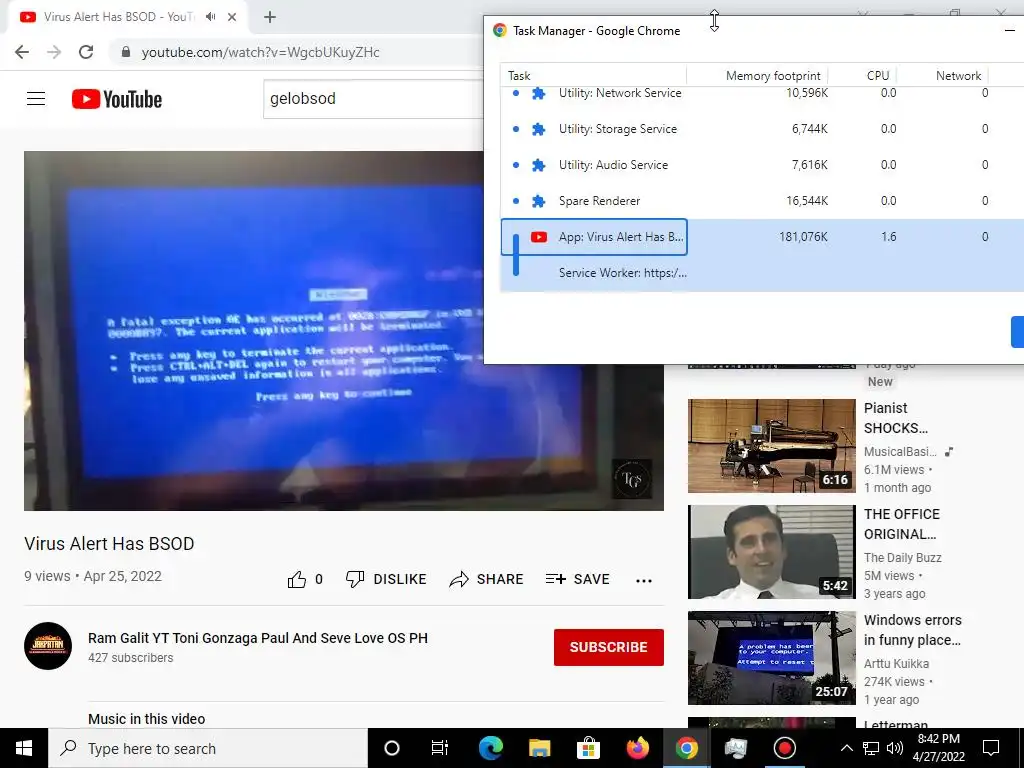The image size is (1024, 768).
Task: Click the red record app icon on taskbar
Action: tap(784, 748)
